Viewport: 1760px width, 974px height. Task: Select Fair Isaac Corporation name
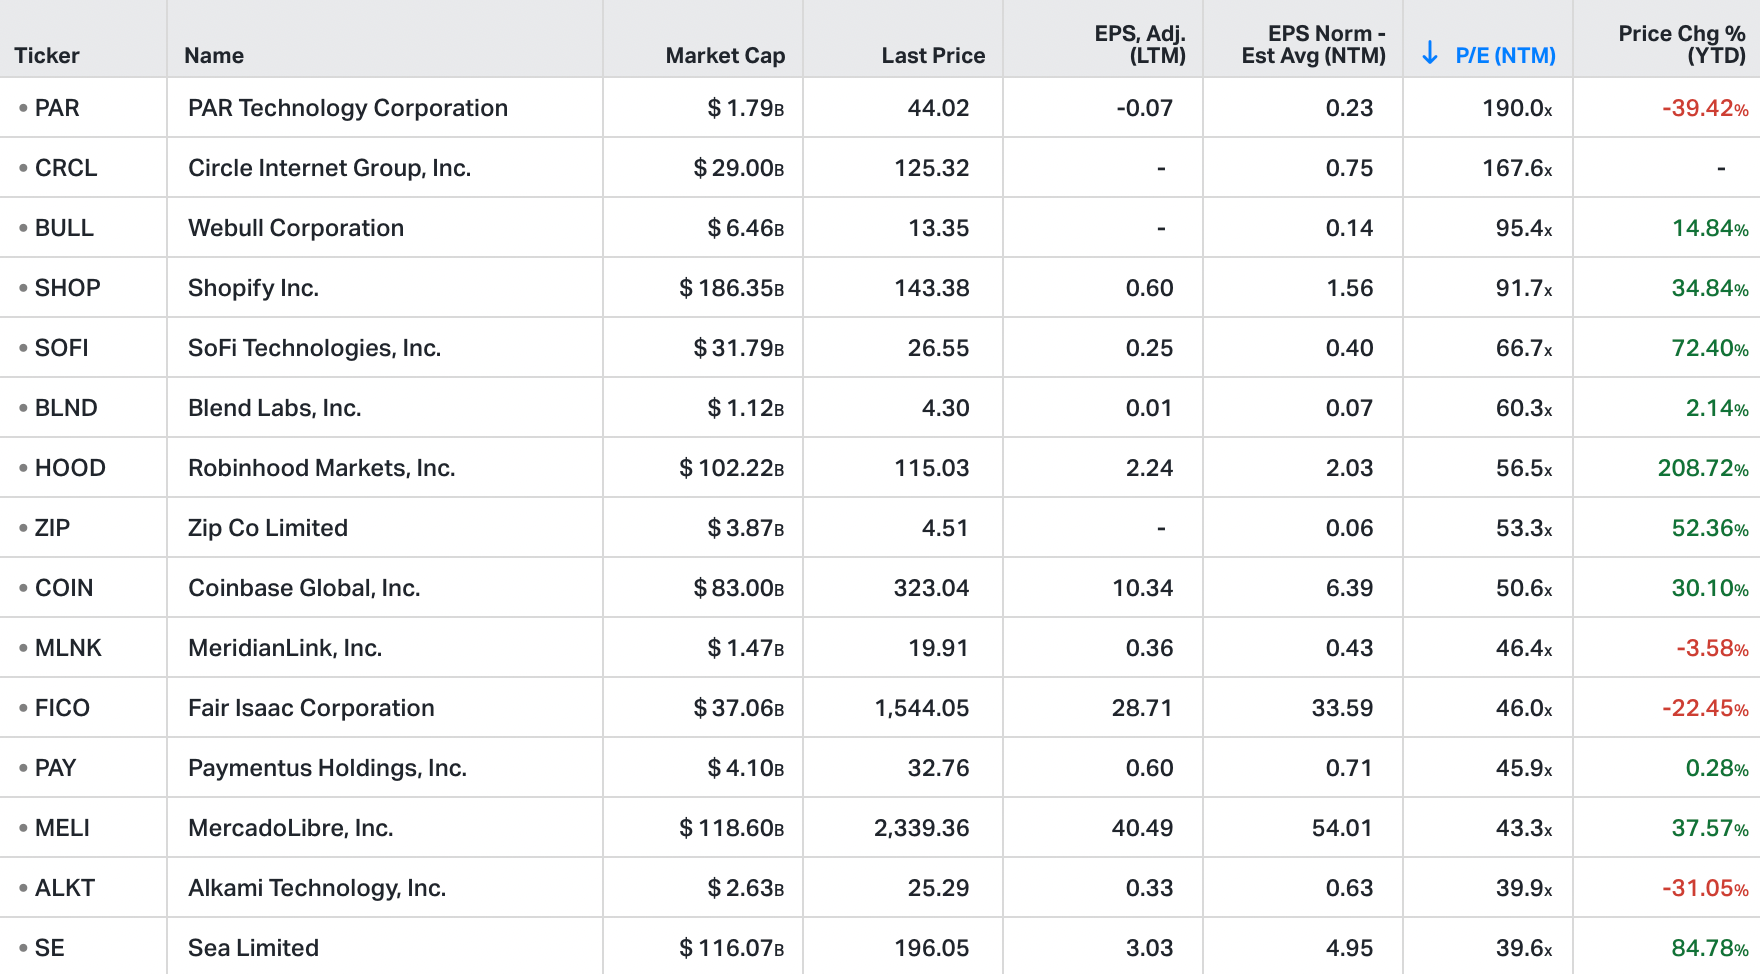(311, 708)
